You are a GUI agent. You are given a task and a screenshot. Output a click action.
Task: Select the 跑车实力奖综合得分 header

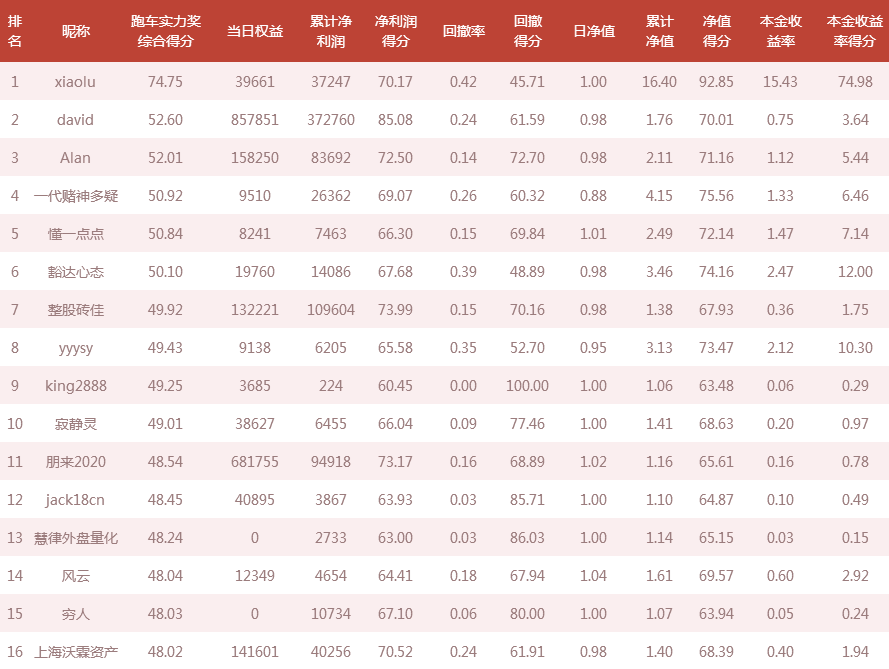[166, 31]
